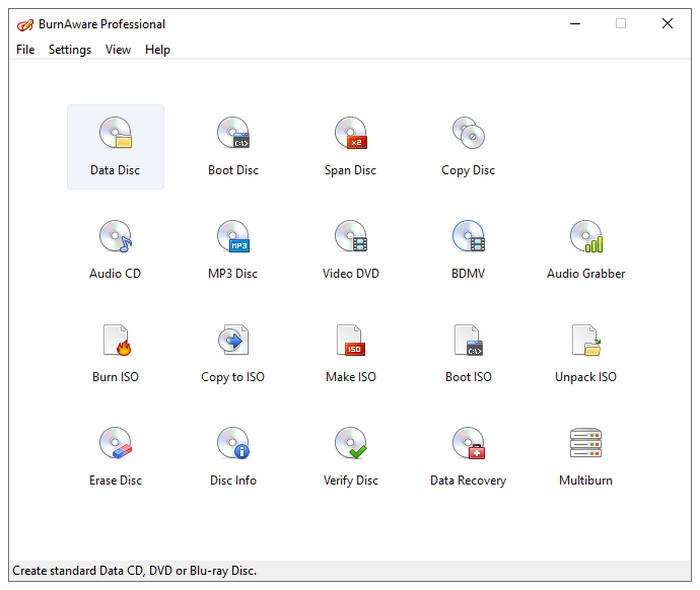
Task: Open the File menu
Action: point(25,49)
